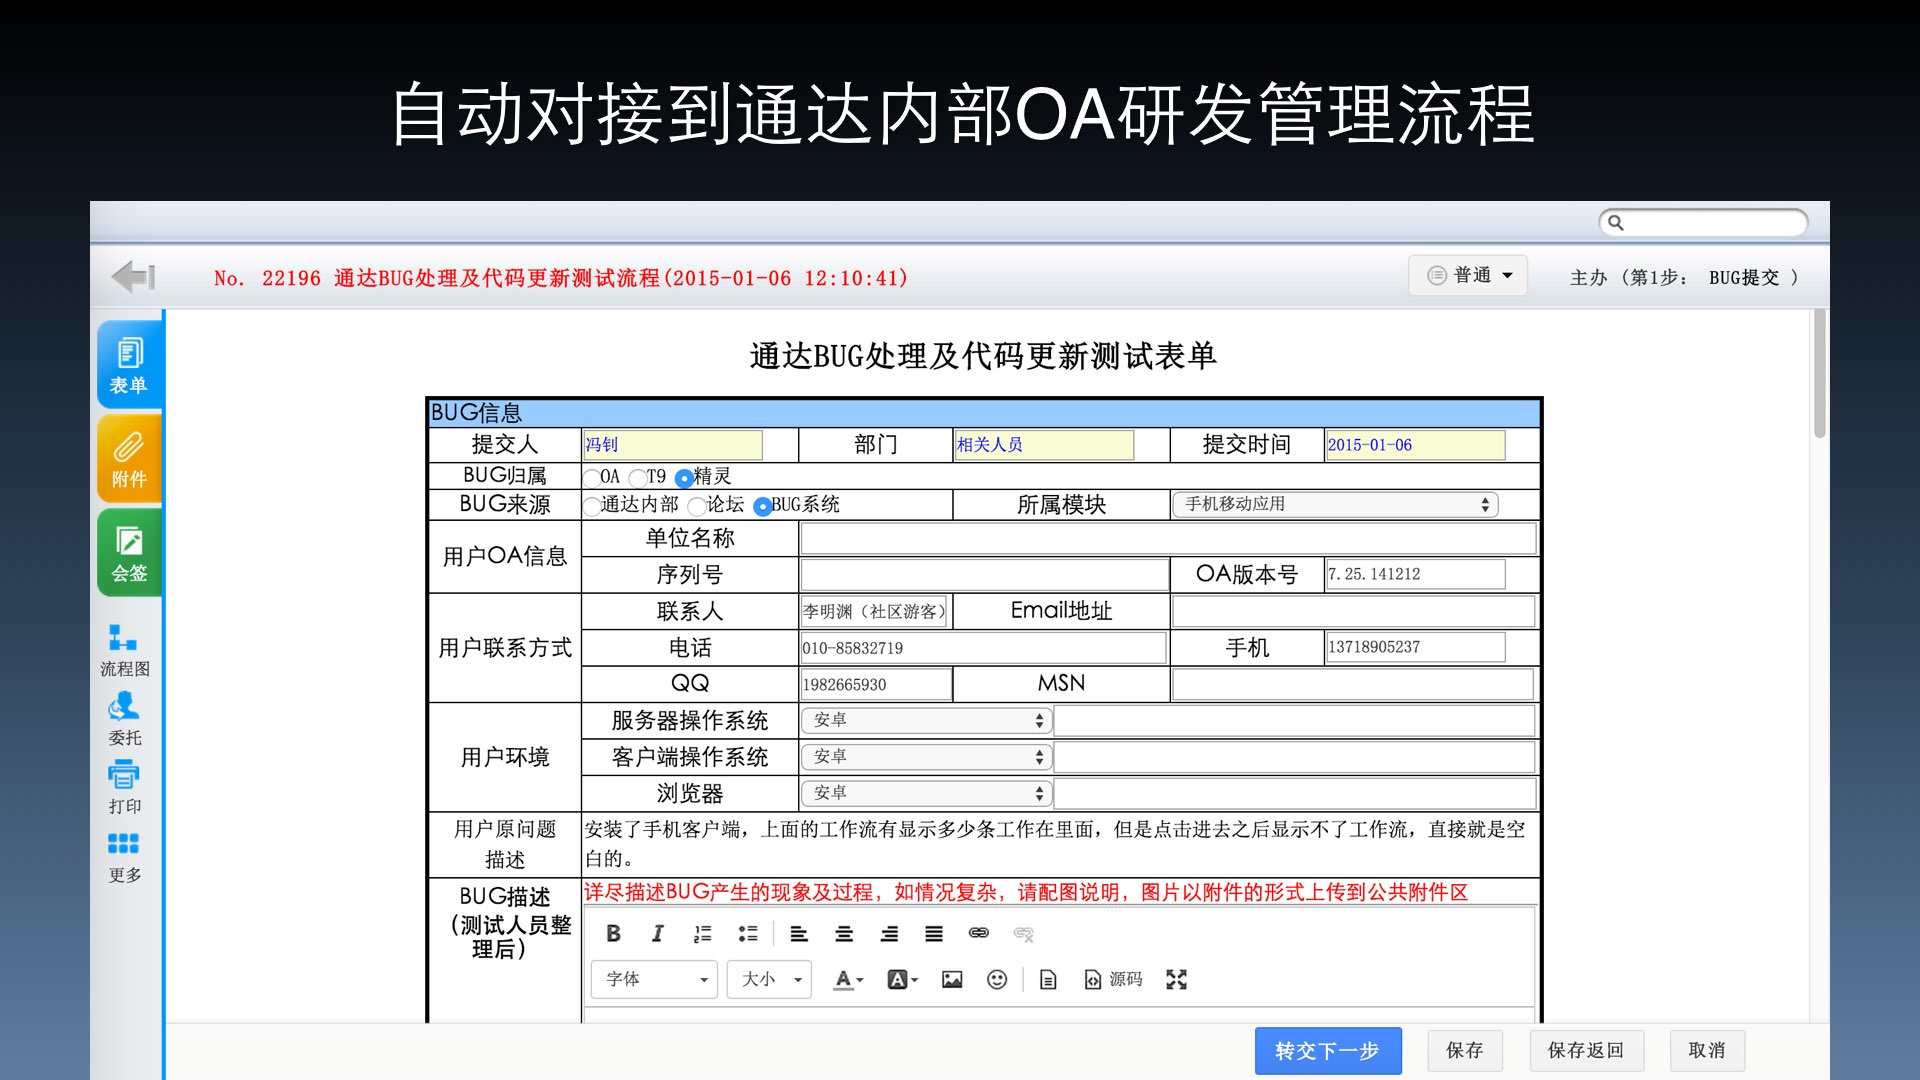Open the 更多 more menu
Viewport: 1920px width, 1080px height.
coord(125,857)
